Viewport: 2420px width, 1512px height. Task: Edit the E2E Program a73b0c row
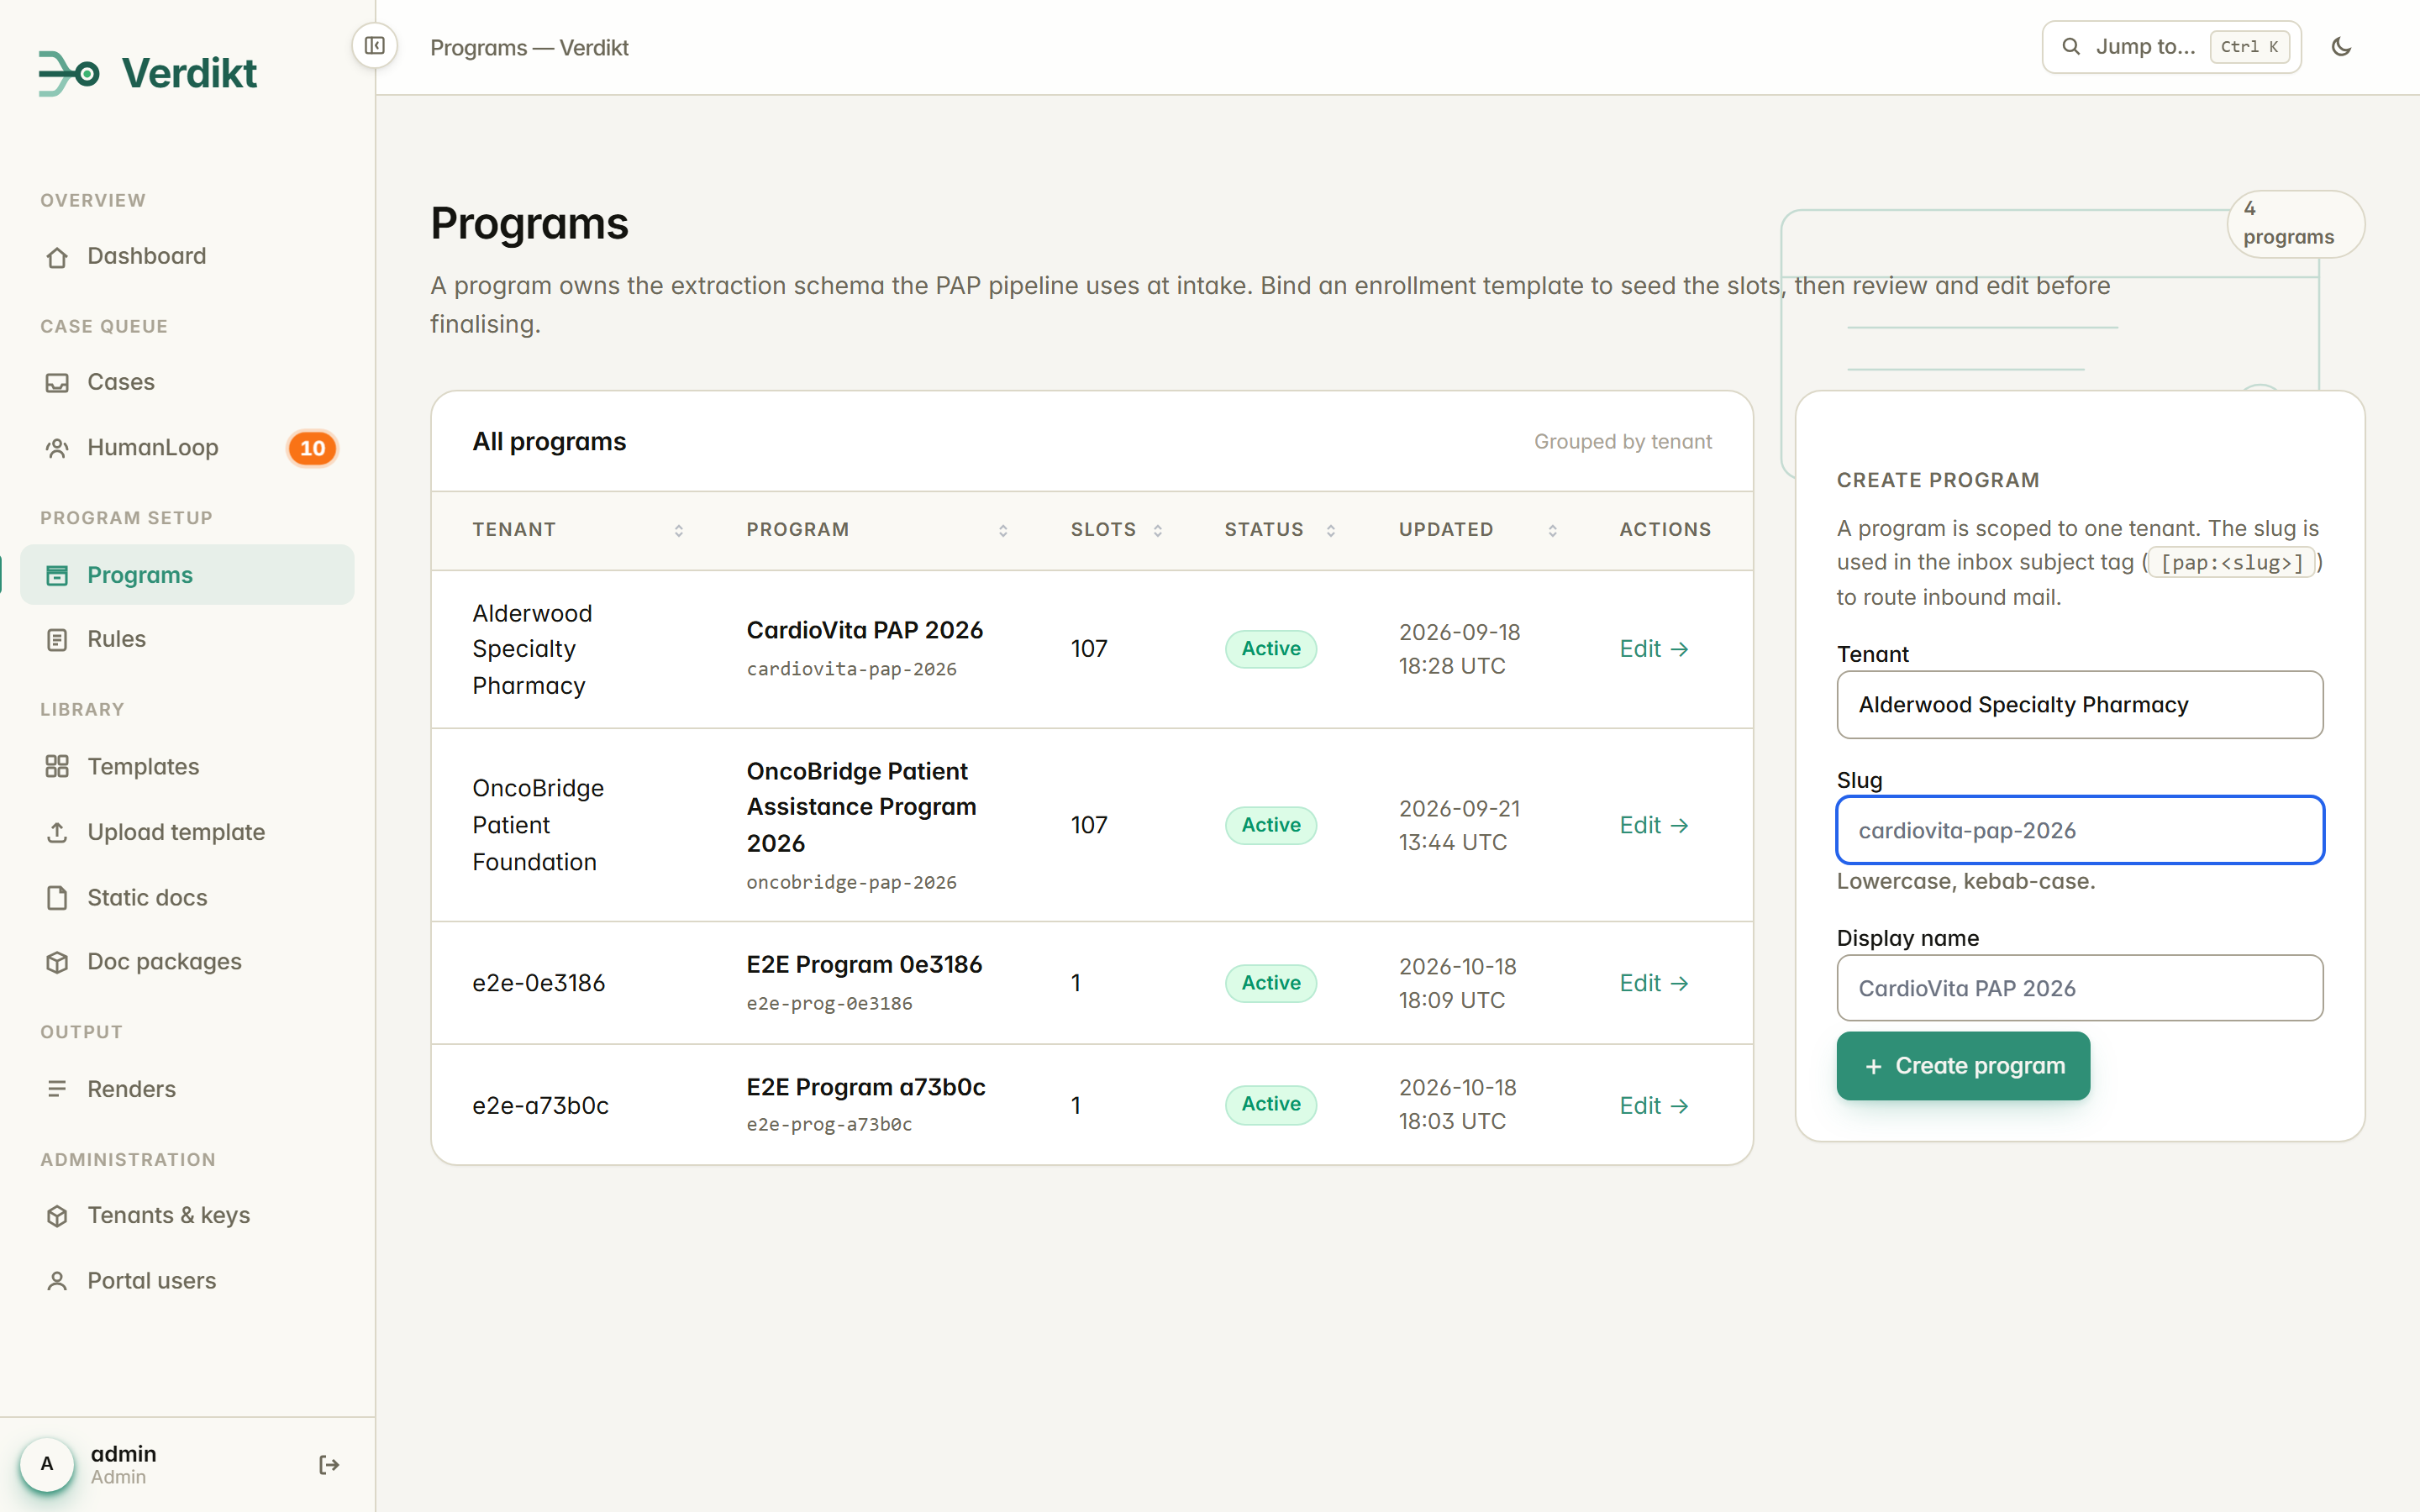point(1654,1106)
